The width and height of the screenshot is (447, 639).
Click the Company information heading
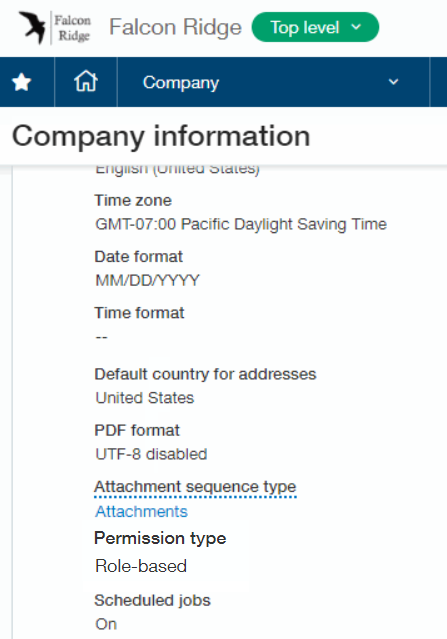pos(161,136)
